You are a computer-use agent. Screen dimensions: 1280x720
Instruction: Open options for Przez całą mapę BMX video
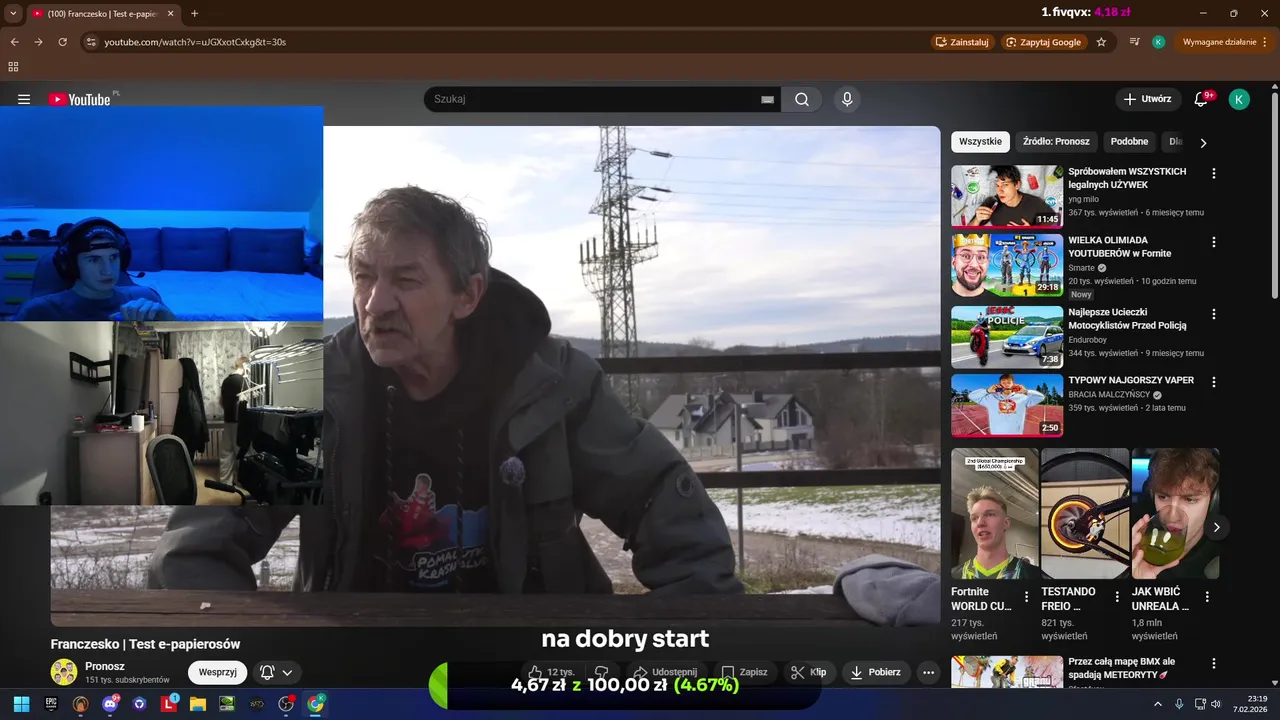click(x=1214, y=664)
